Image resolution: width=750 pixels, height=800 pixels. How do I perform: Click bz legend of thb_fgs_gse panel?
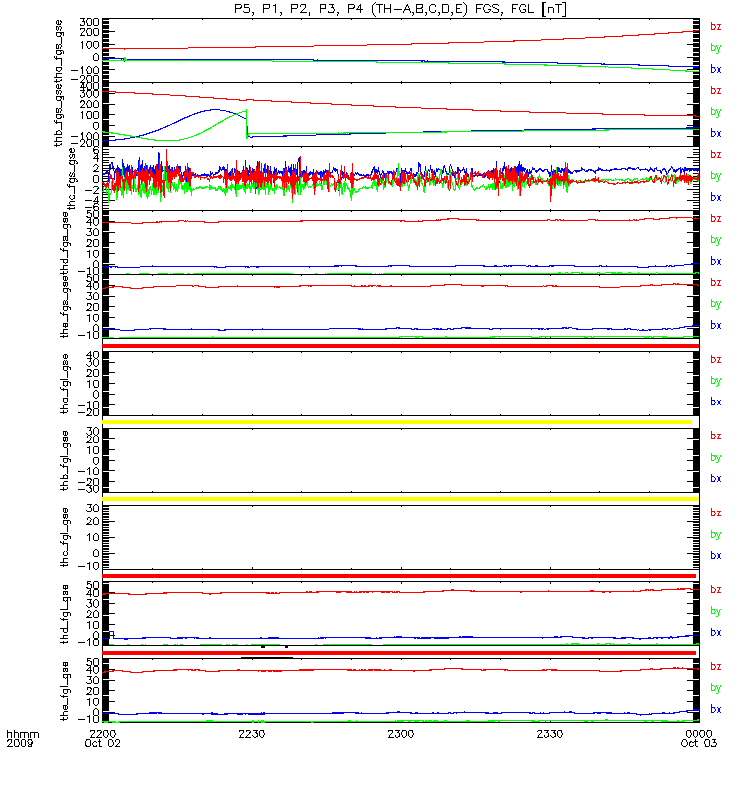point(716,90)
